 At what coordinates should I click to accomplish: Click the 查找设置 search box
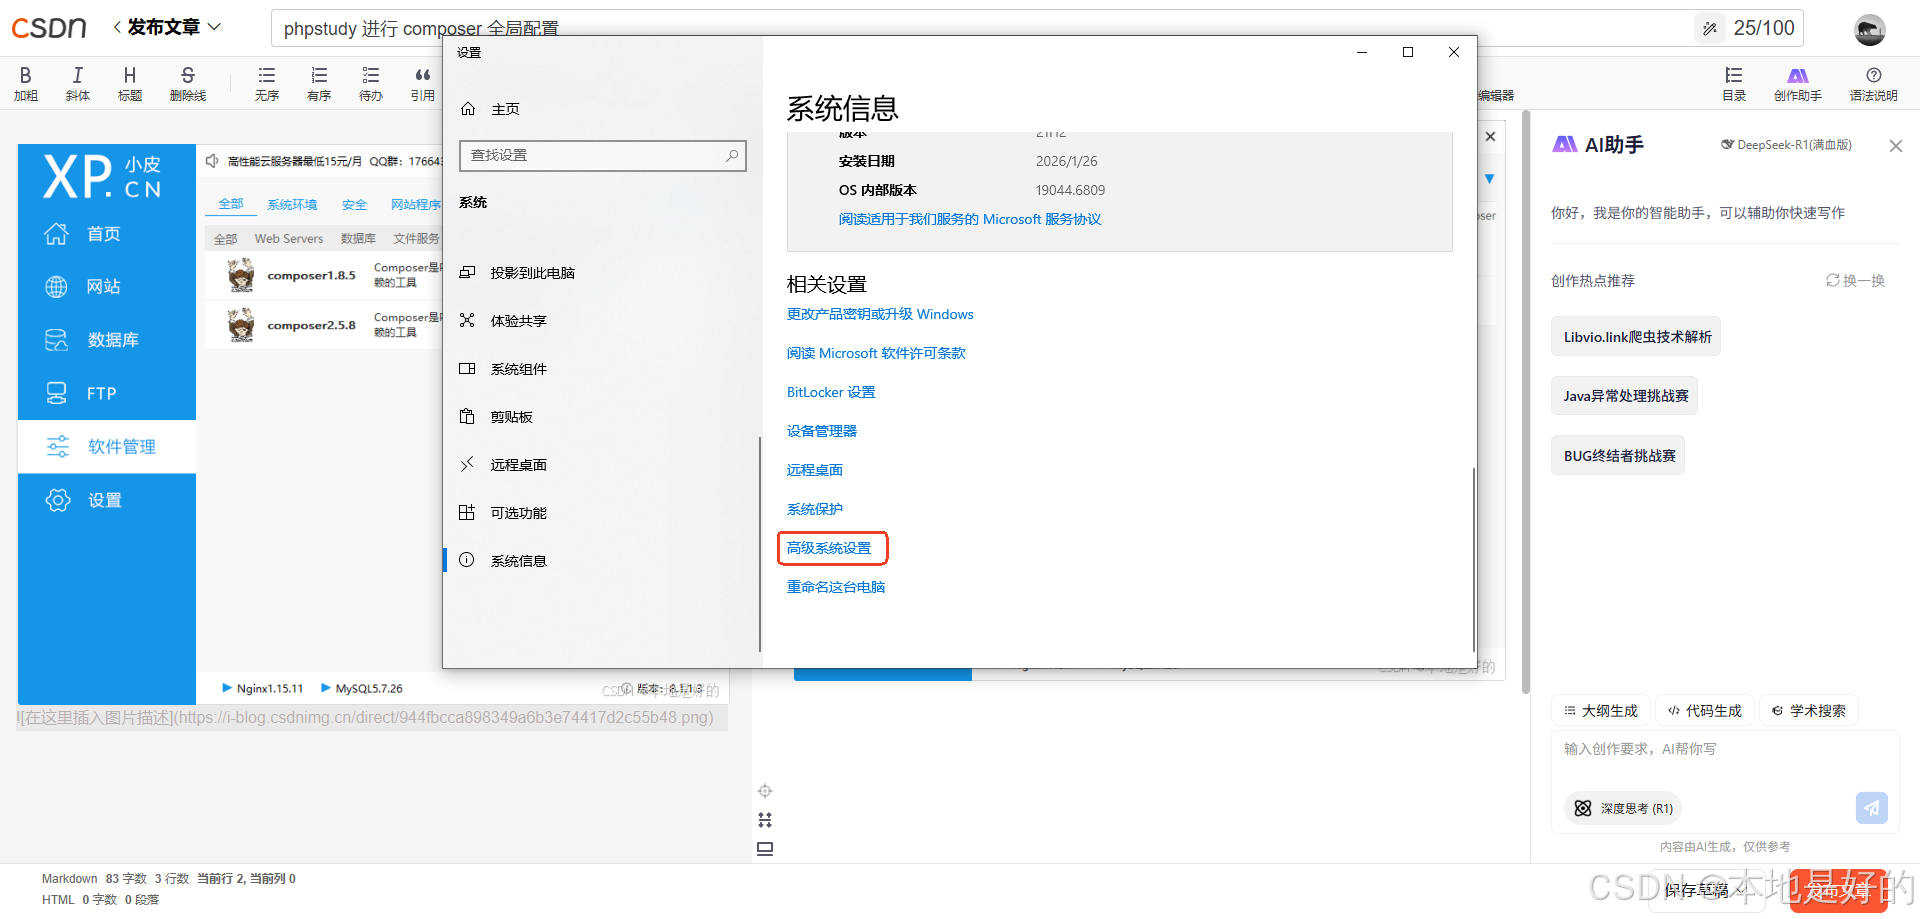pyautogui.click(x=603, y=156)
